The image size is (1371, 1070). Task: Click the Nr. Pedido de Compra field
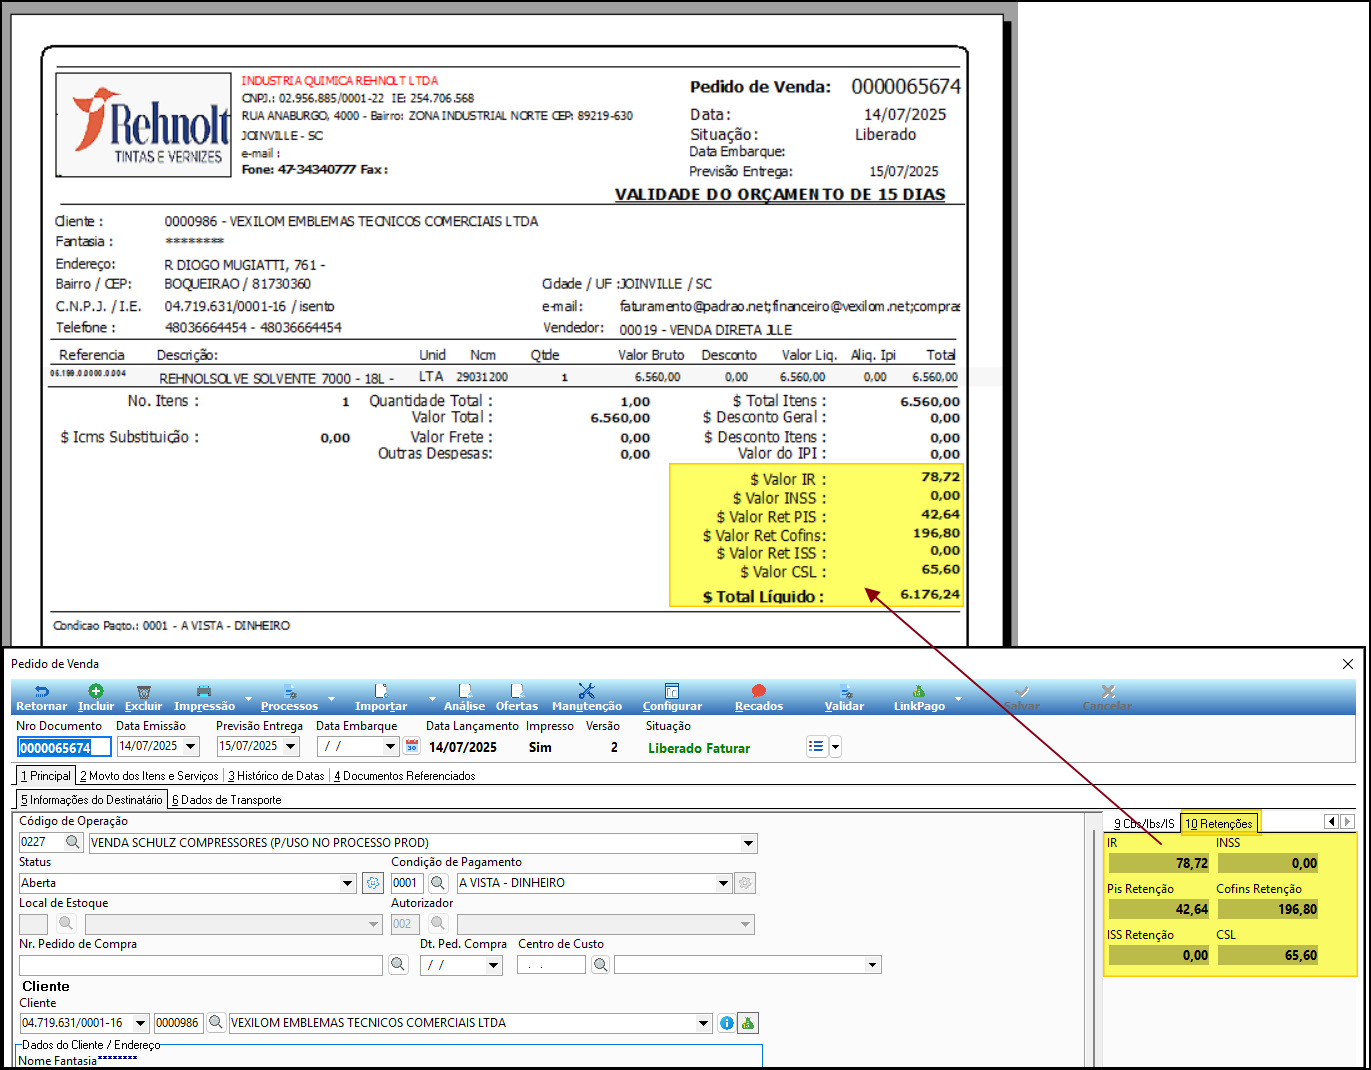point(201,965)
